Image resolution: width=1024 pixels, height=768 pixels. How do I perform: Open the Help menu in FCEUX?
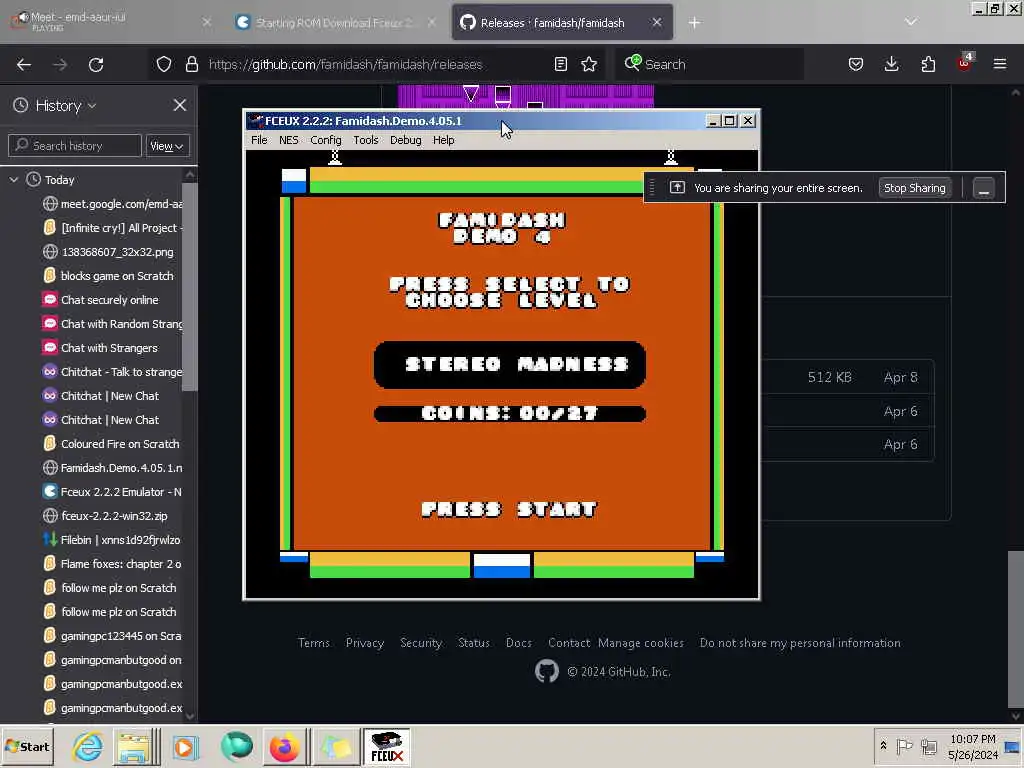tap(443, 140)
